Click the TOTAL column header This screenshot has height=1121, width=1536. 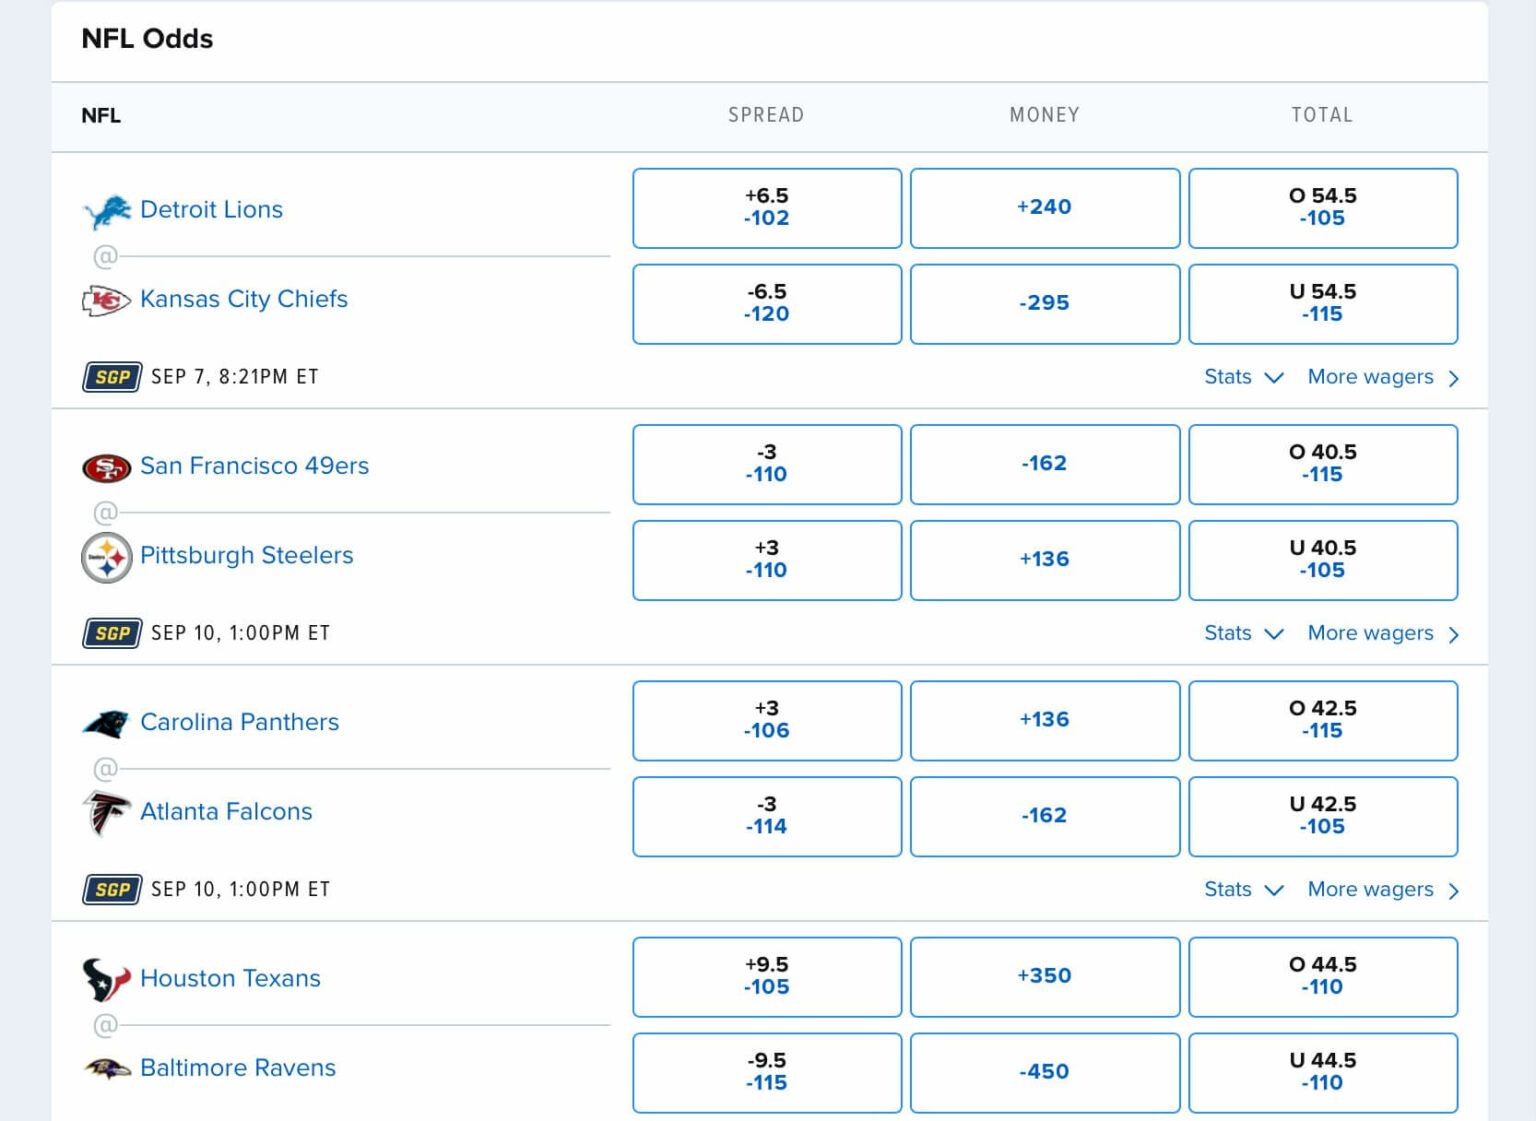click(x=1322, y=115)
